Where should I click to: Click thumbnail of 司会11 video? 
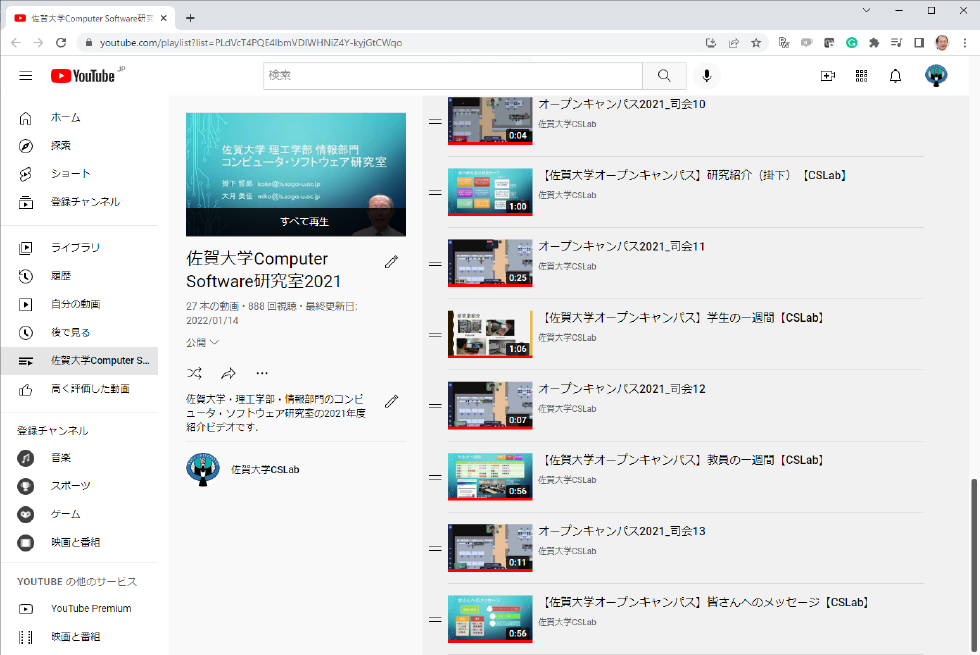click(x=490, y=263)
